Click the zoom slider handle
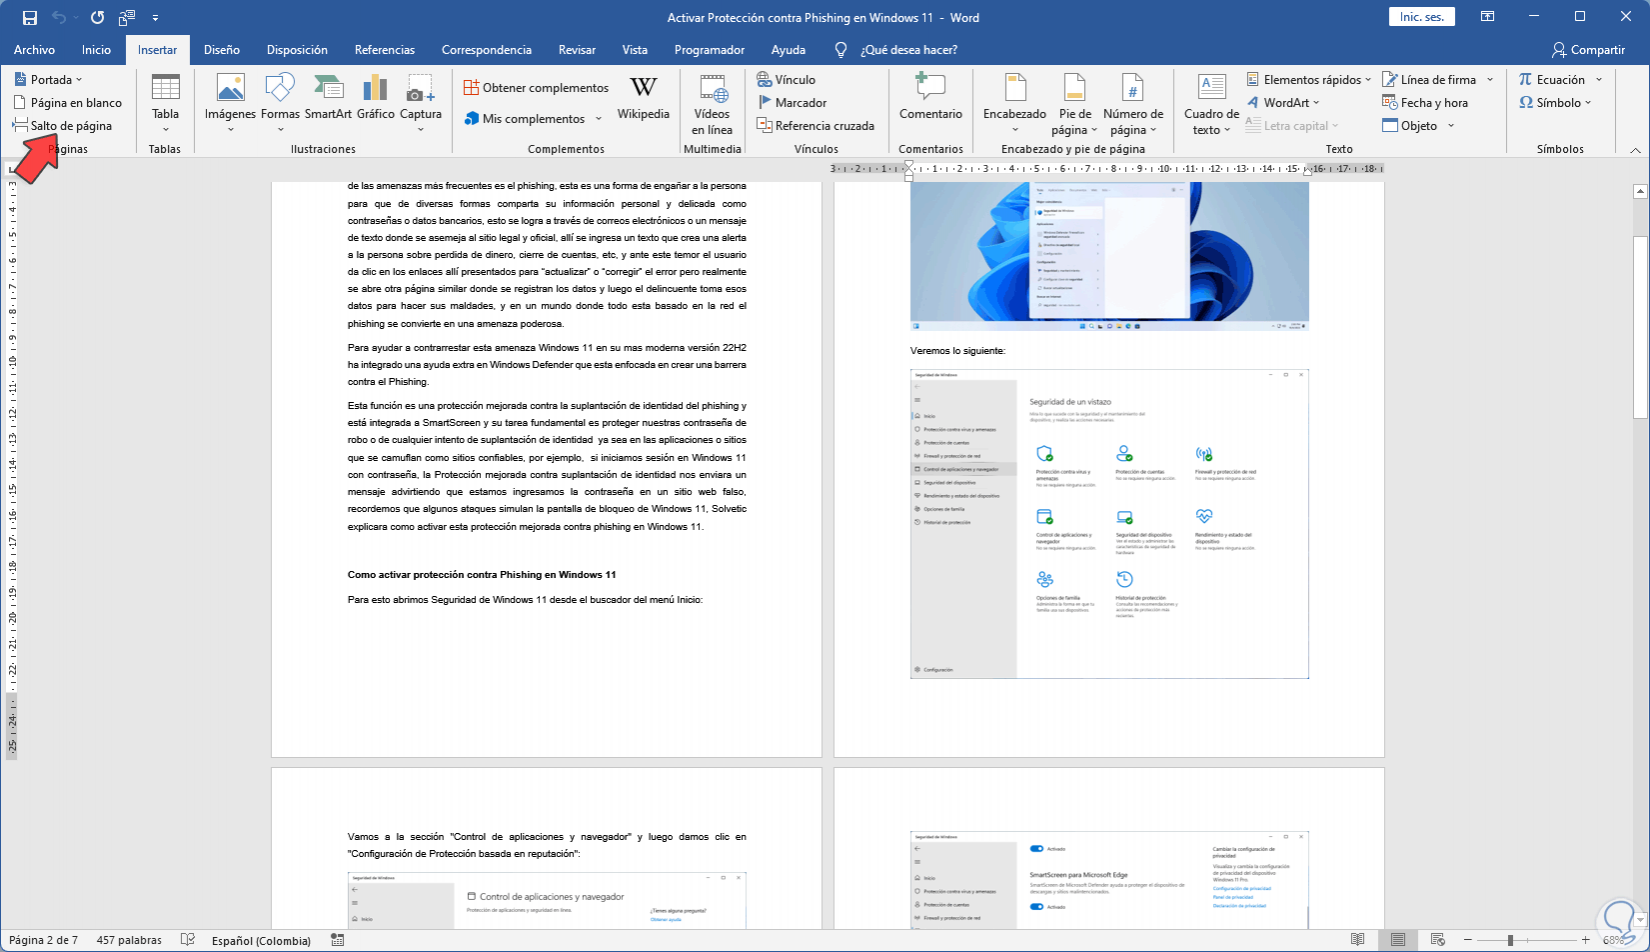Viewport: 1650px width, 952px height. (x=1510, y=940)
